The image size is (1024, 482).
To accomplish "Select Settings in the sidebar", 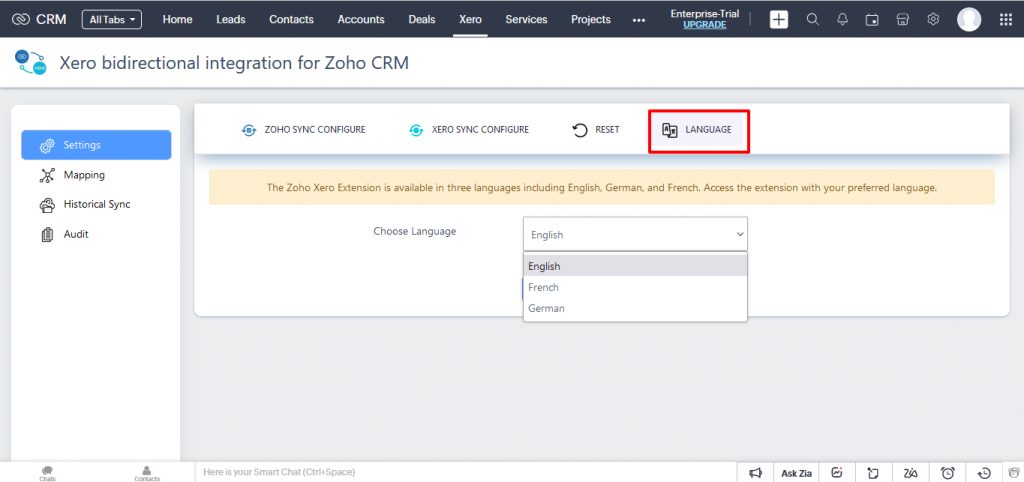I will tap(97, 145).
